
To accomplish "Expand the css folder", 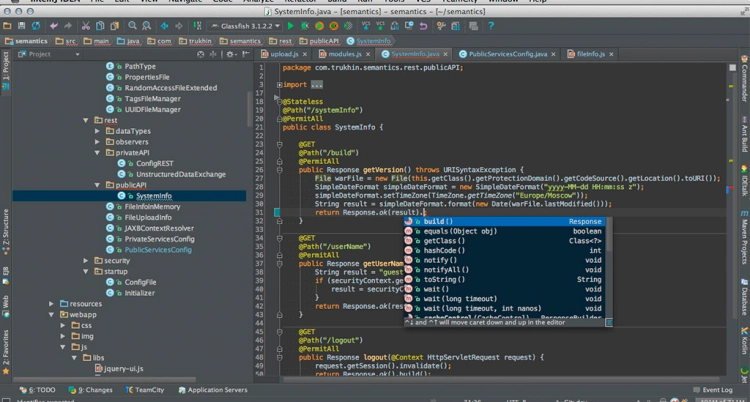I will click(63, 325).
